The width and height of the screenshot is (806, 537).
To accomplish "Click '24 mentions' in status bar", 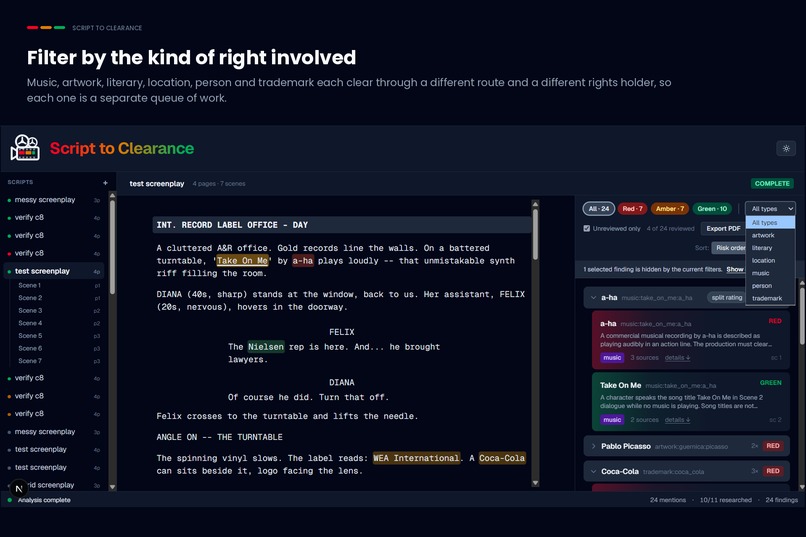I will pos(668,500).
